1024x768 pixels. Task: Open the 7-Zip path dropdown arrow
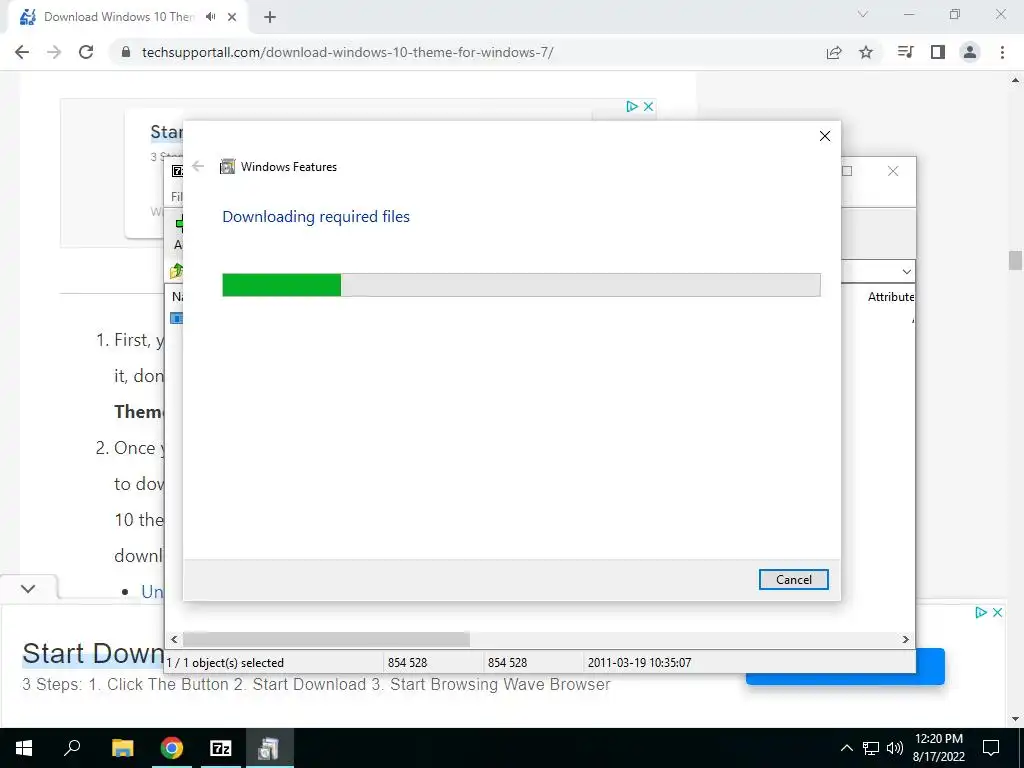pyautogui.click(x=906, y=271)
